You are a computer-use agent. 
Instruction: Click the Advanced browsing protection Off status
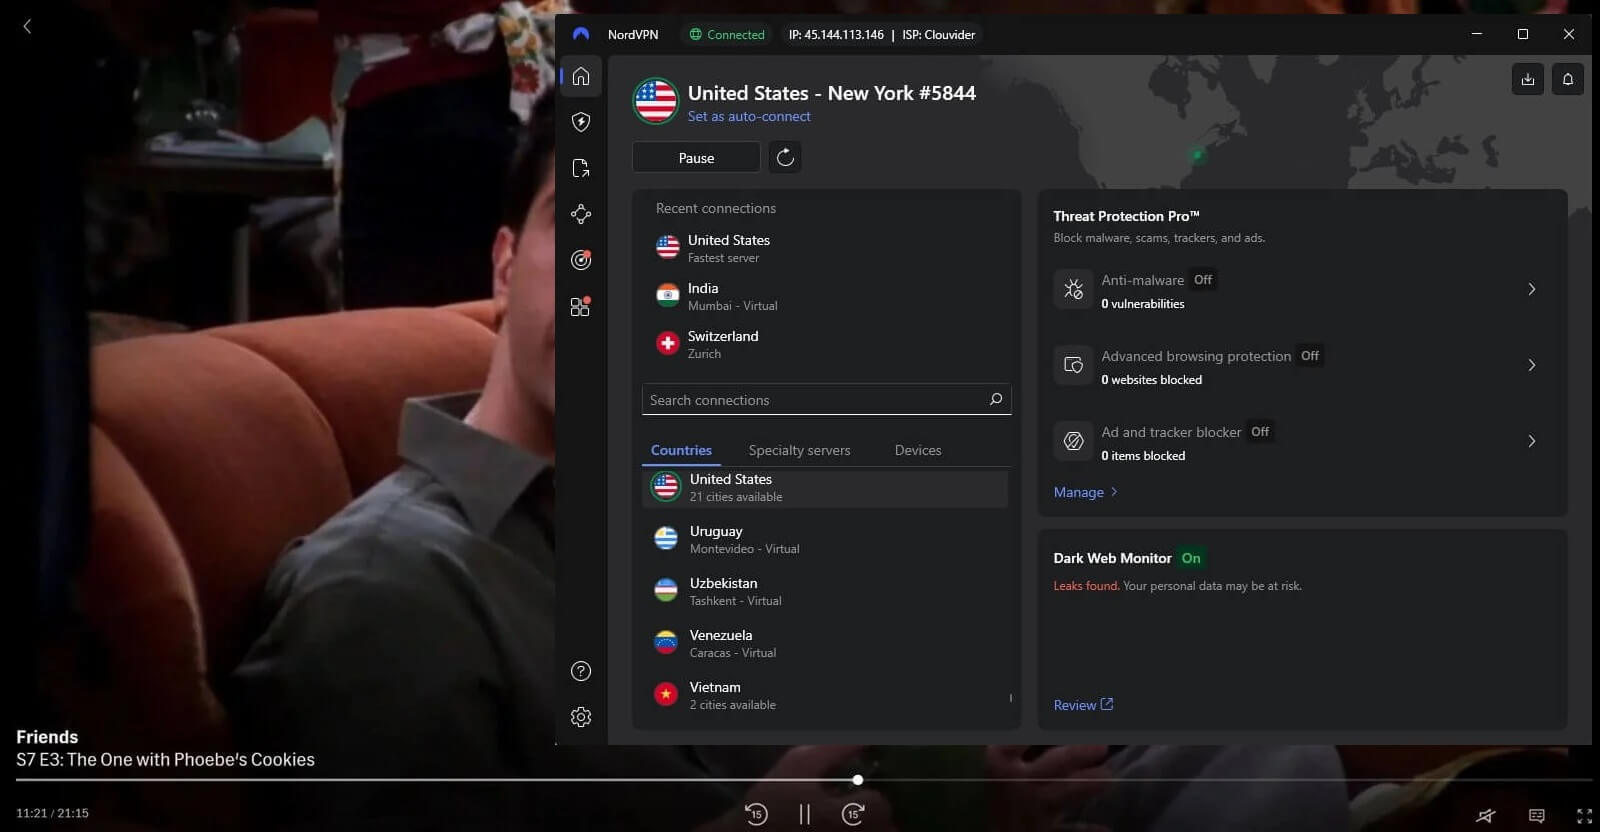coord(1310,356)
